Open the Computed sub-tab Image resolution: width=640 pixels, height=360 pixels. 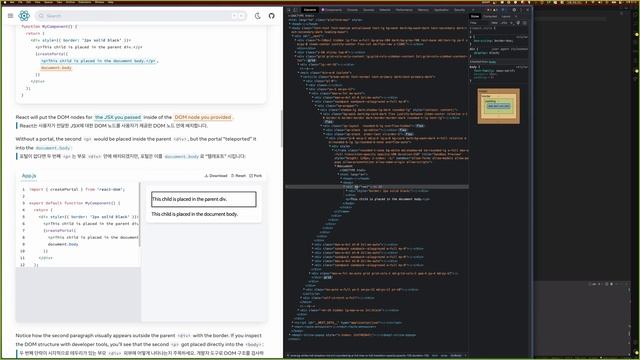point(490,16)
